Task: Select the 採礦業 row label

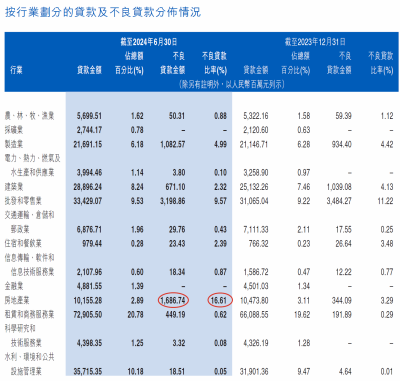Action: point(14,130)
